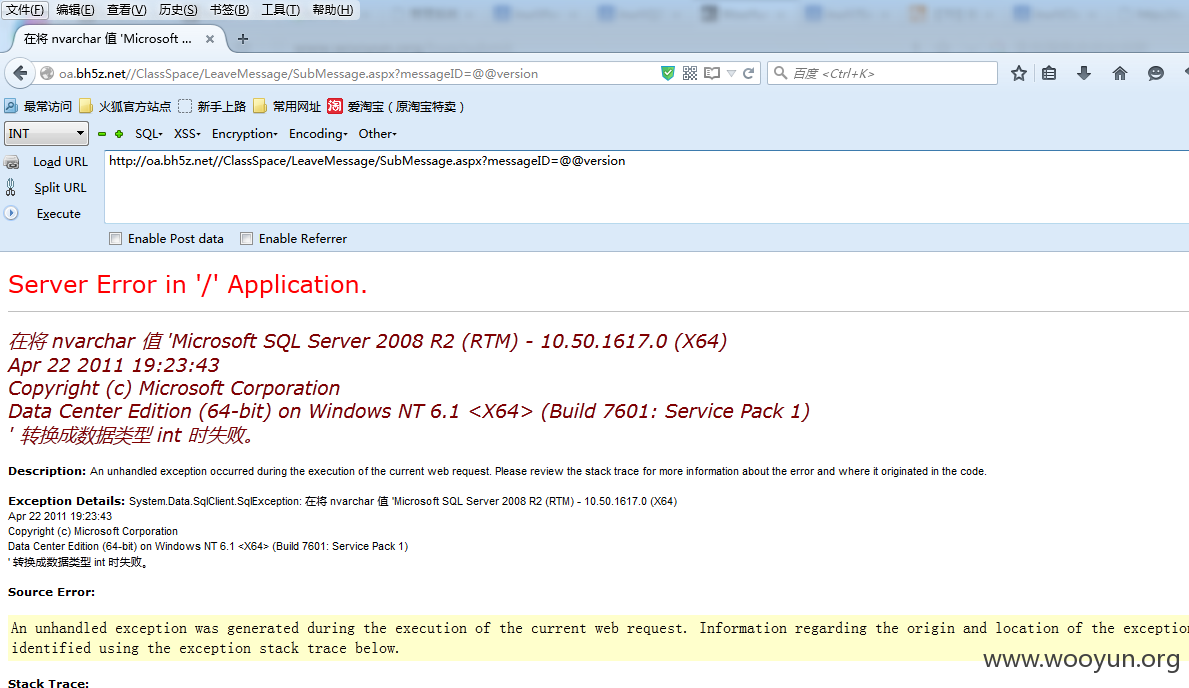Show bookmarks list icon

(1049, 73)
